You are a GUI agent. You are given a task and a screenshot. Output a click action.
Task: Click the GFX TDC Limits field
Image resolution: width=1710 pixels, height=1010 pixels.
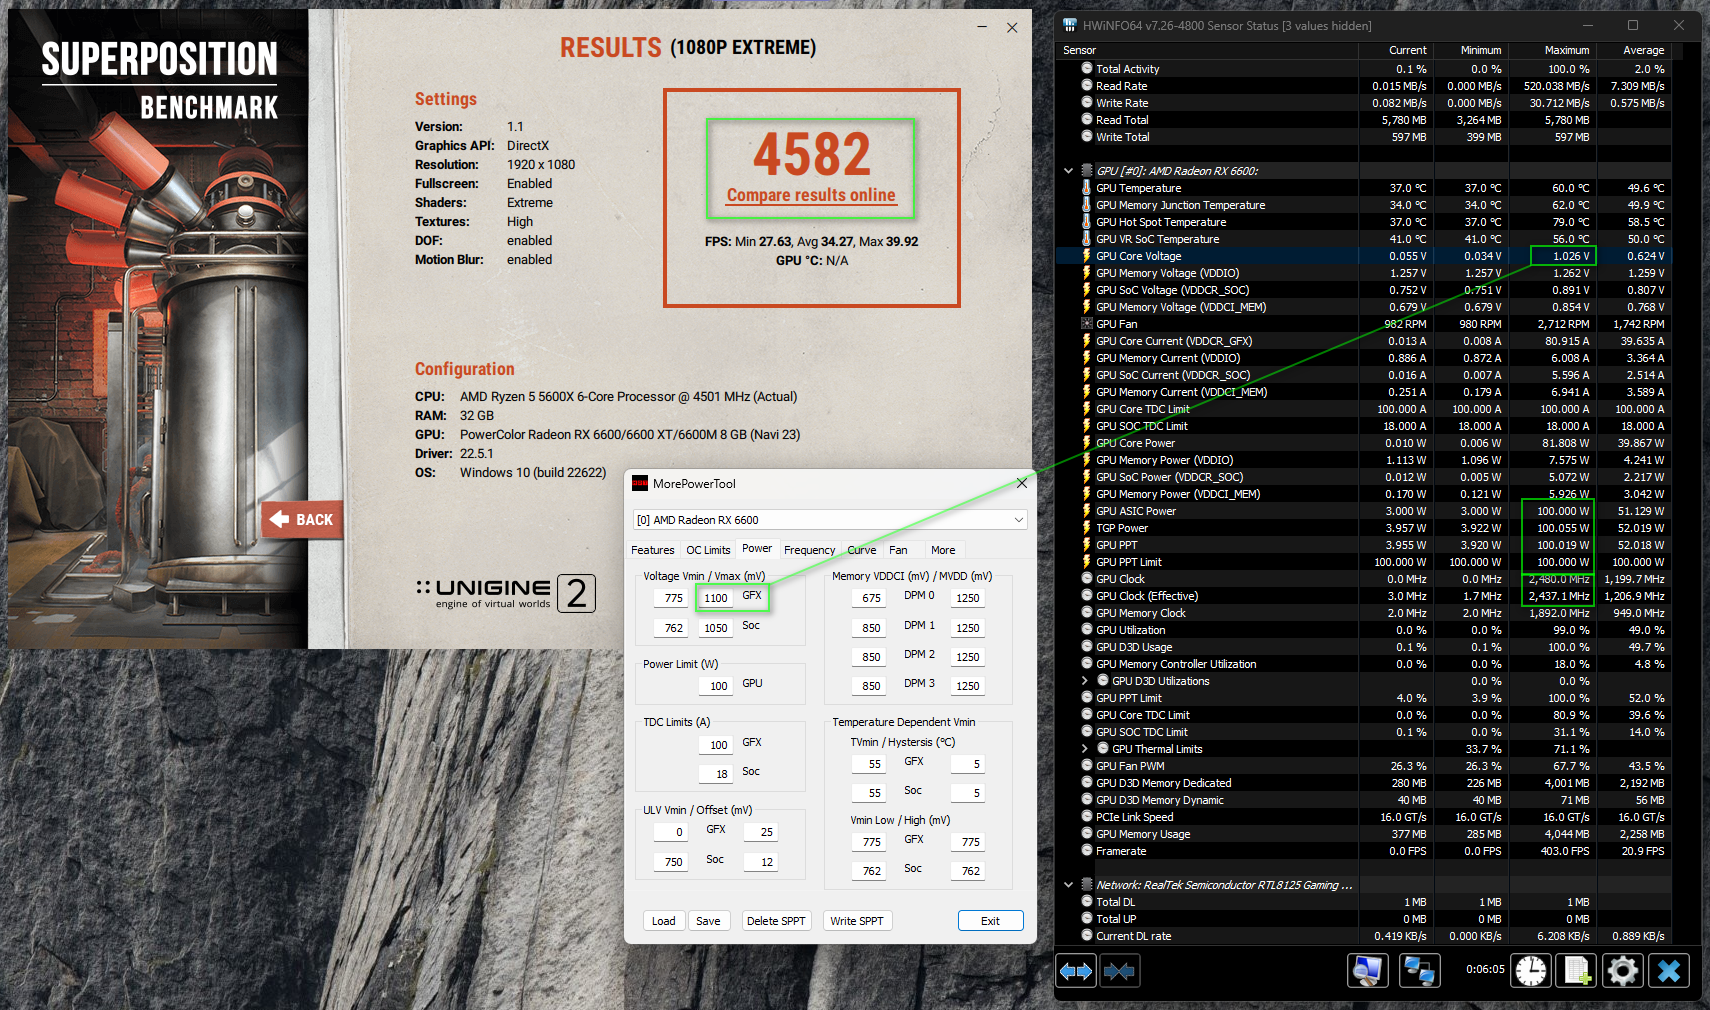coord(716,745)
